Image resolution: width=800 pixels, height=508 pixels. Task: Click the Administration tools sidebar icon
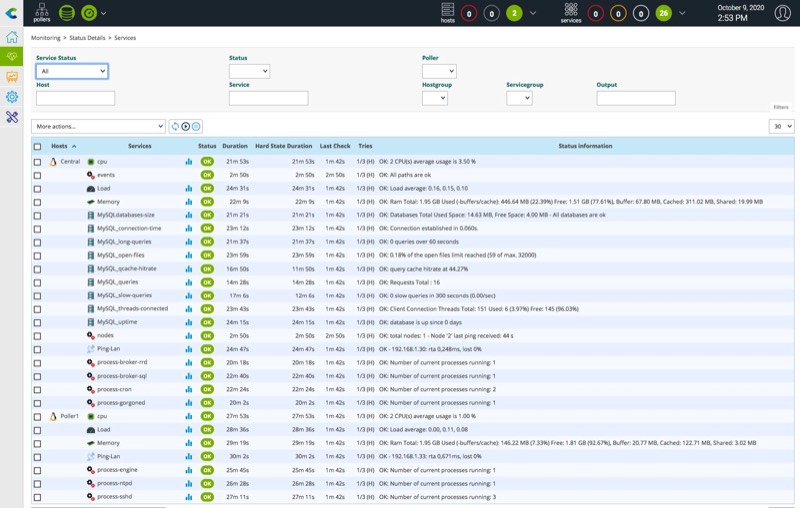[12, 117]
